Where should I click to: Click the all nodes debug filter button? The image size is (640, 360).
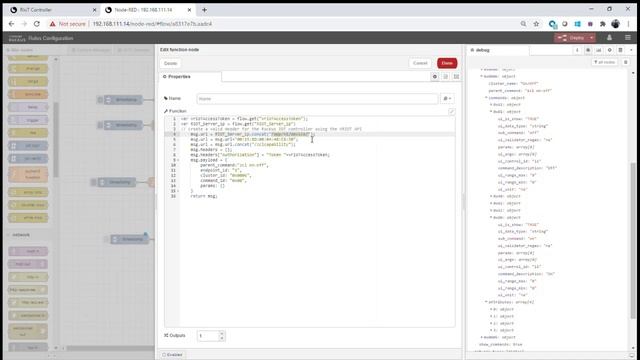click(604, 62)
